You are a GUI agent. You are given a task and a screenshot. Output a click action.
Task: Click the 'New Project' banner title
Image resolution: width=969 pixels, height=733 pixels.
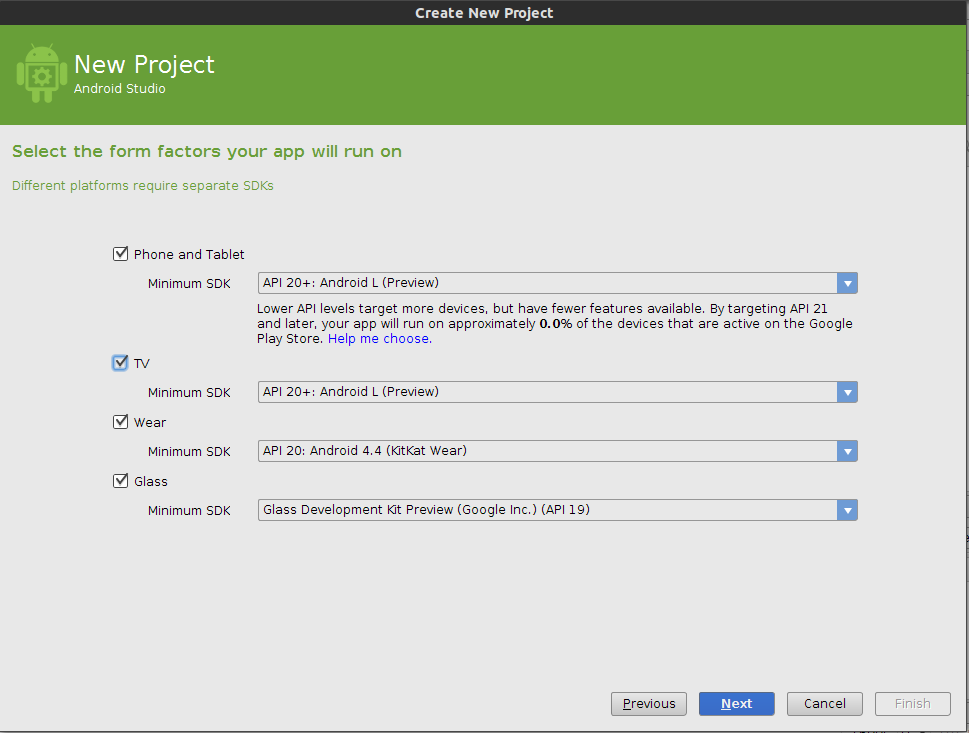point(144,64)
